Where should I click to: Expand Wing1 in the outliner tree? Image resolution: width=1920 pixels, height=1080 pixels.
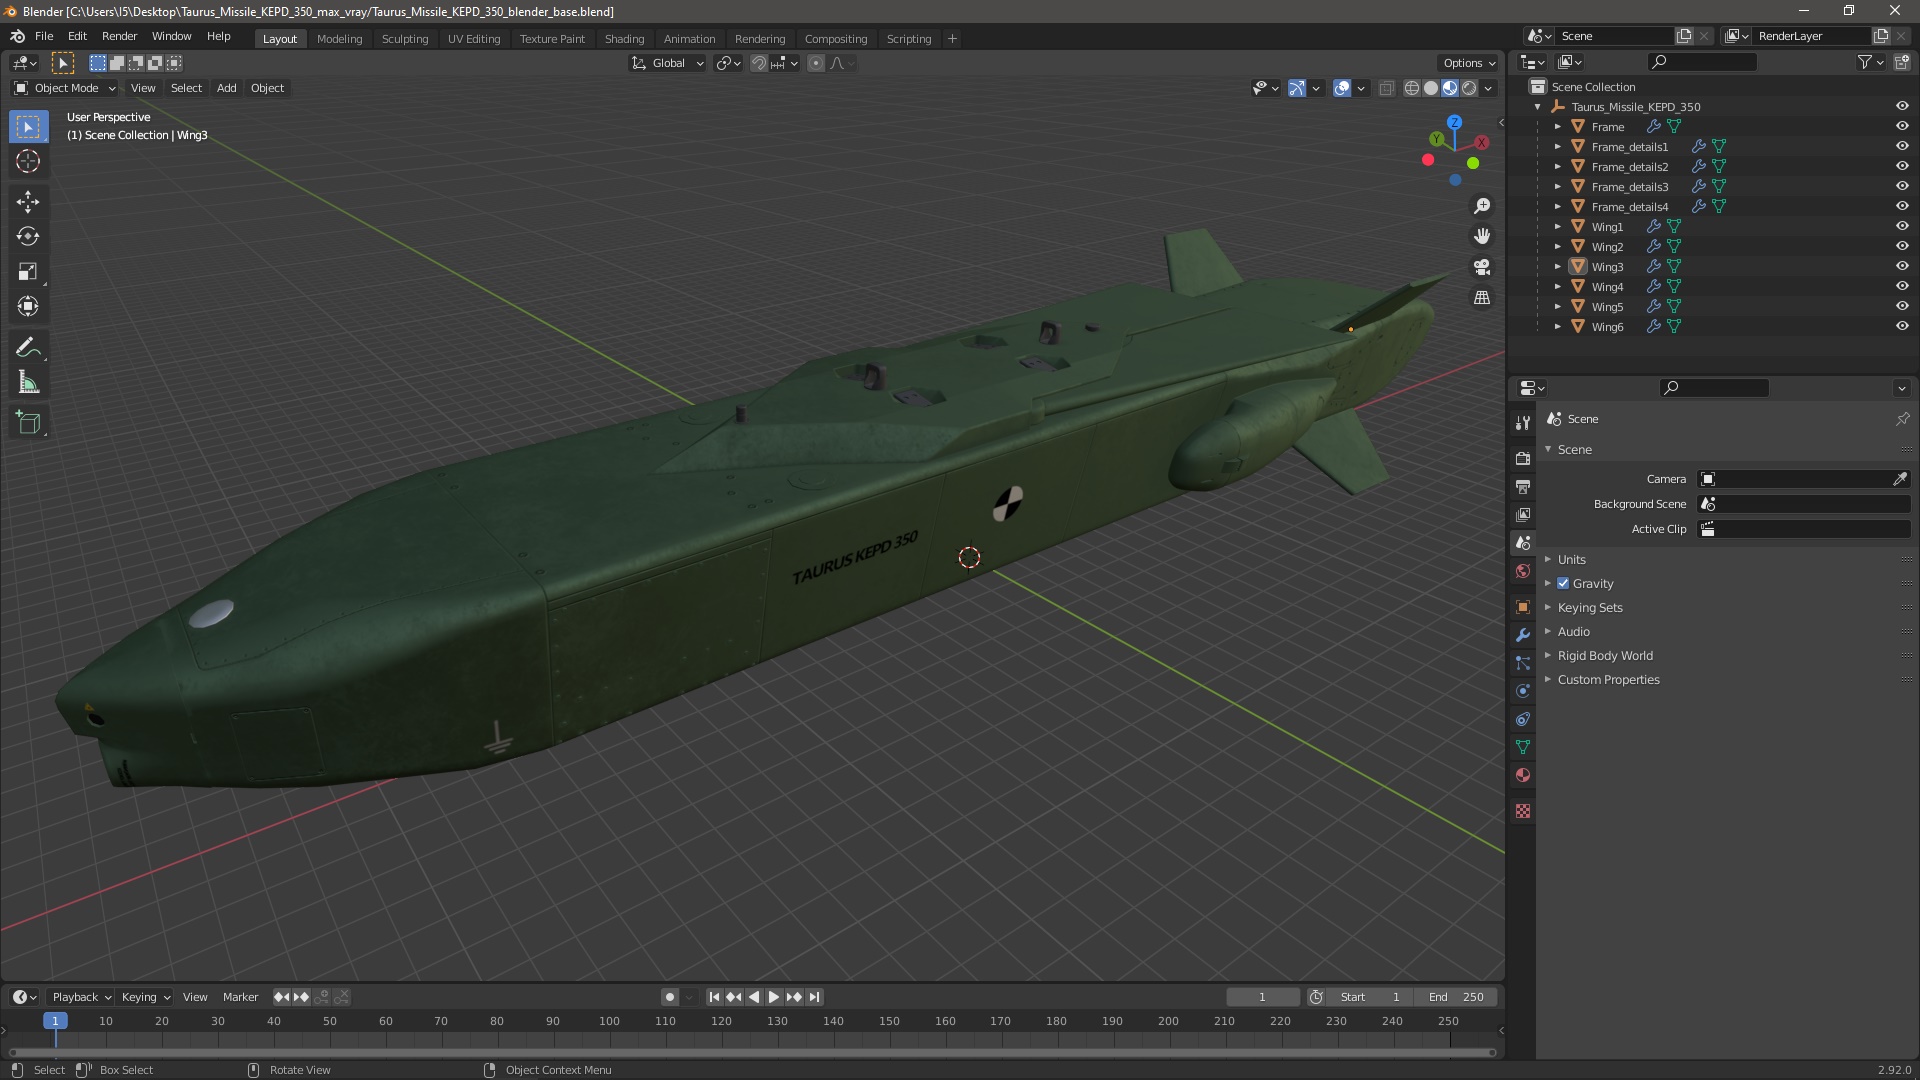click(1557, 227)
